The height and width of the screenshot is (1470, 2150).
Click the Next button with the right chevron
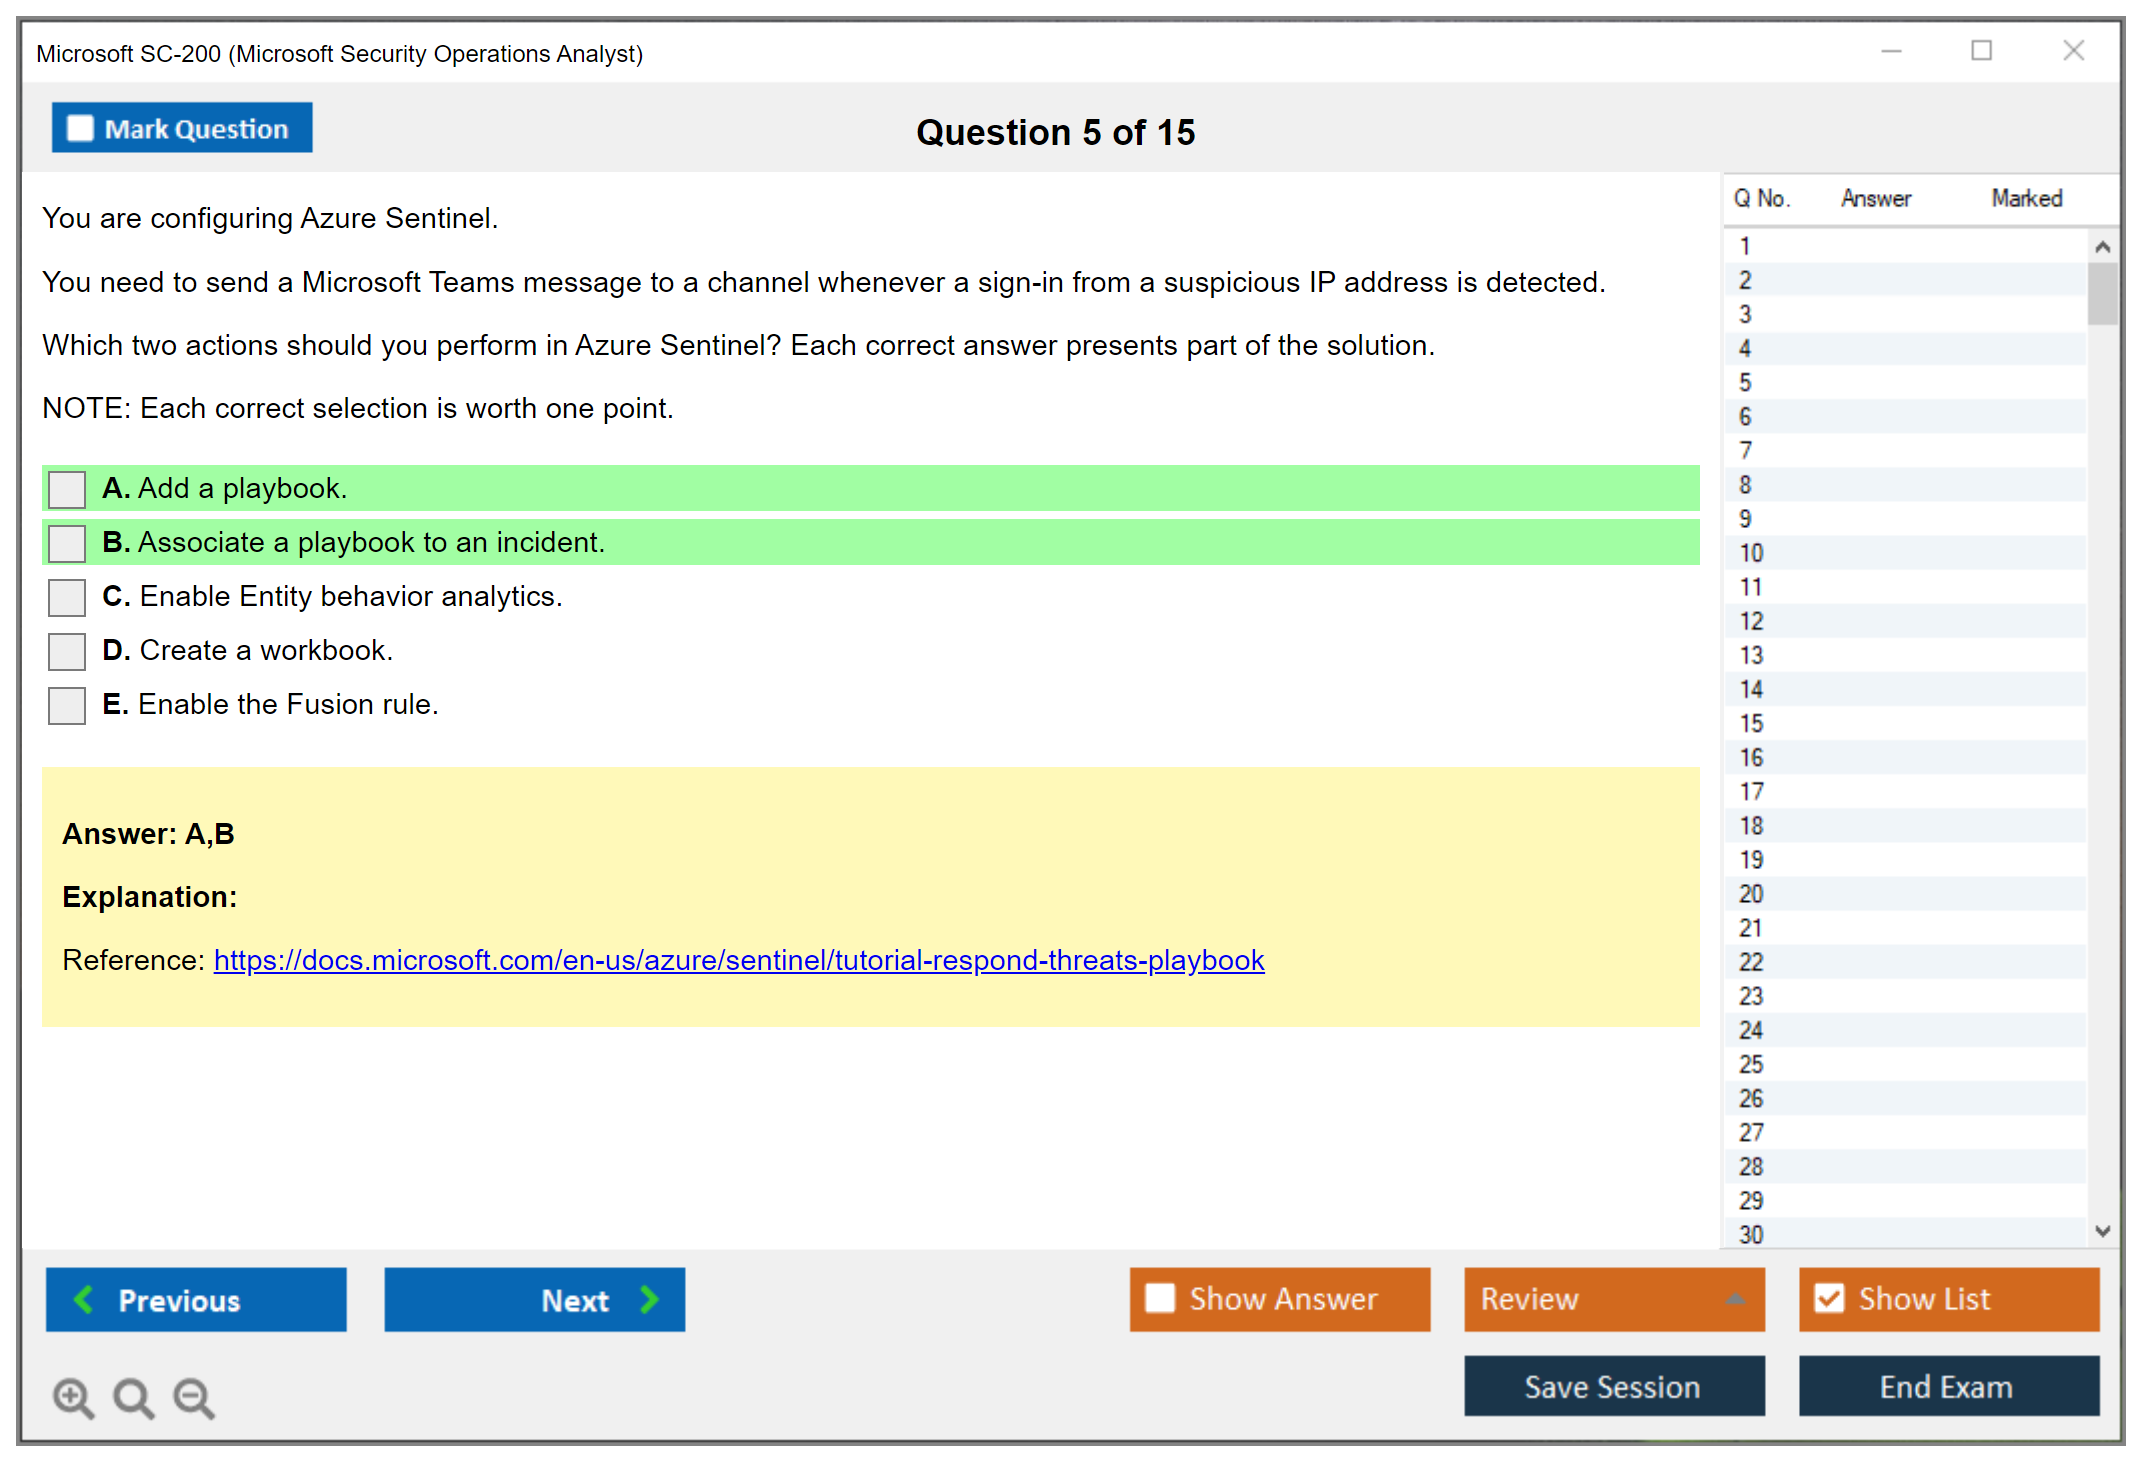tap(534, 1299)
